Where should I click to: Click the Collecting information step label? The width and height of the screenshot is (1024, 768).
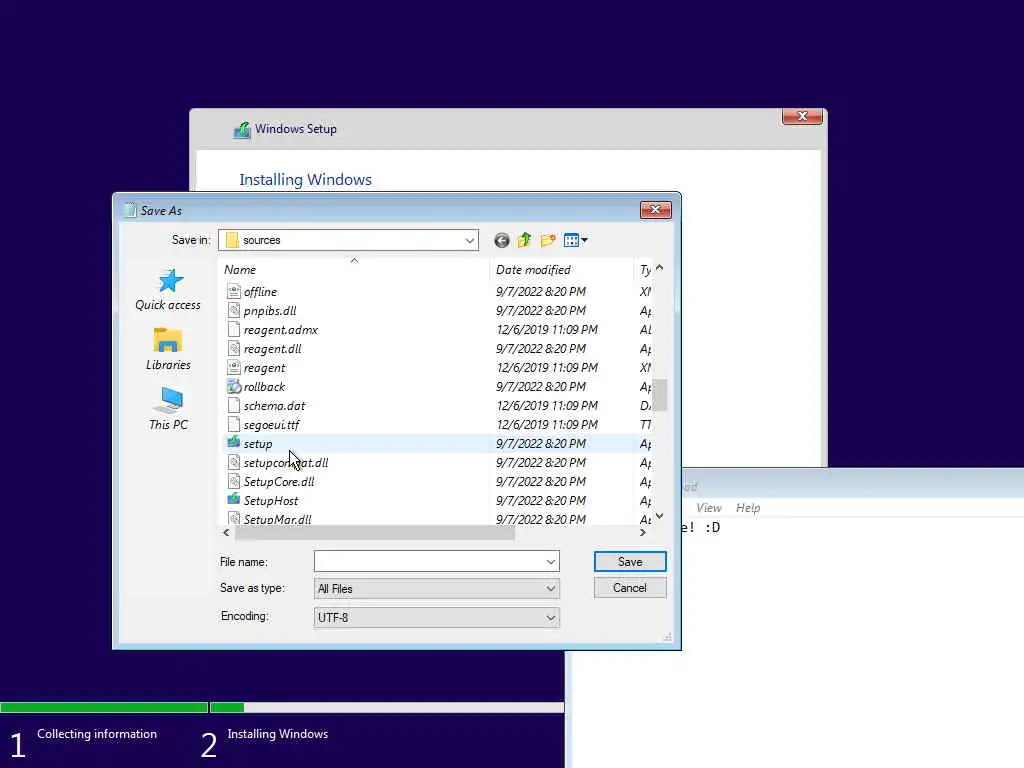(x=97, y=734)
